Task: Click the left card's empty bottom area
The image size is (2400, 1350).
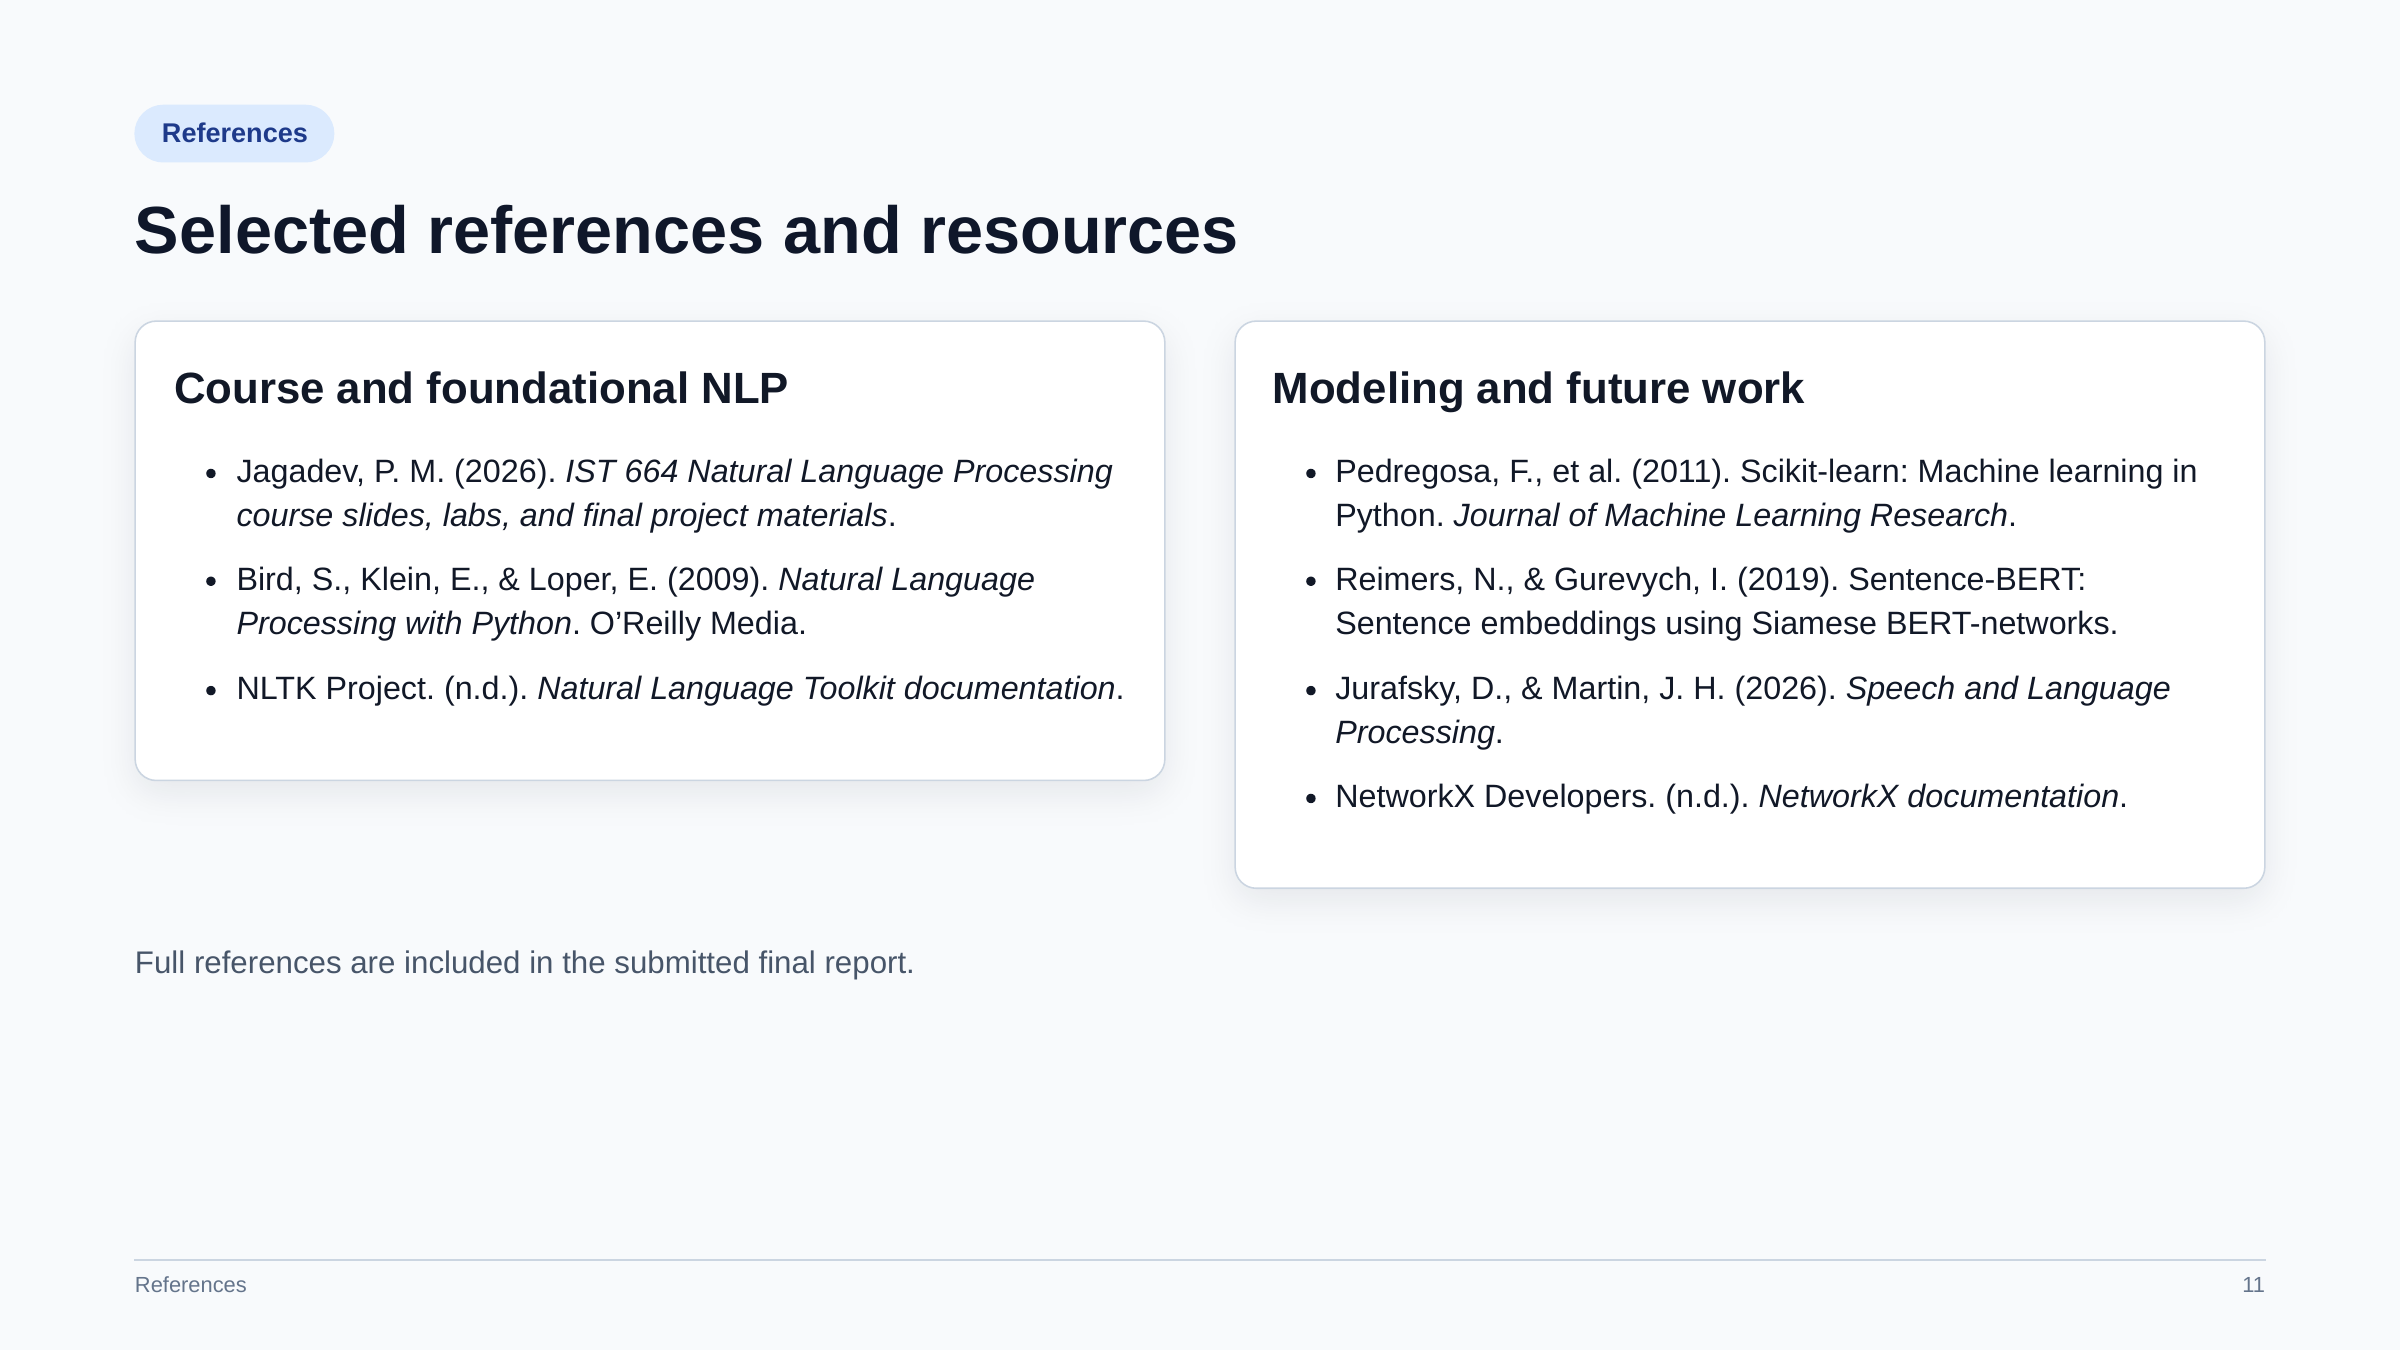Action: [x=650, y=745]
